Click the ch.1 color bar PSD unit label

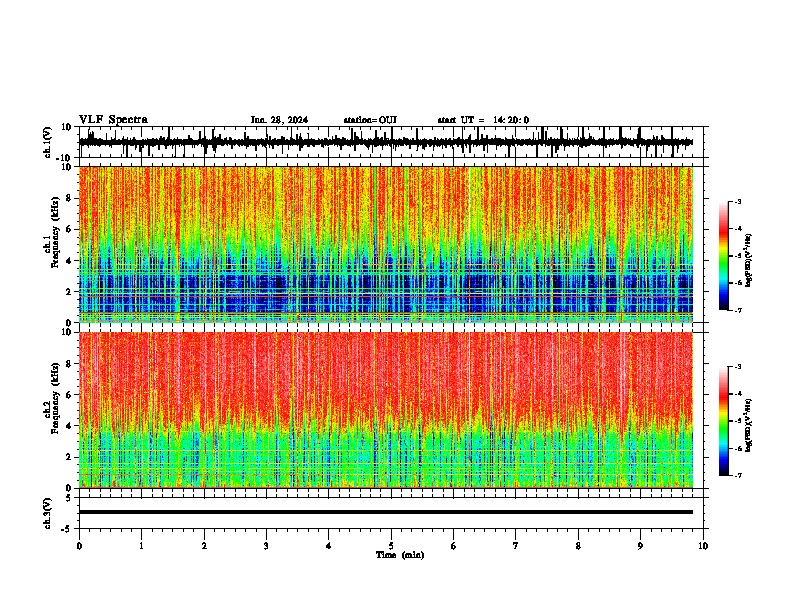[x=748, y=260]
